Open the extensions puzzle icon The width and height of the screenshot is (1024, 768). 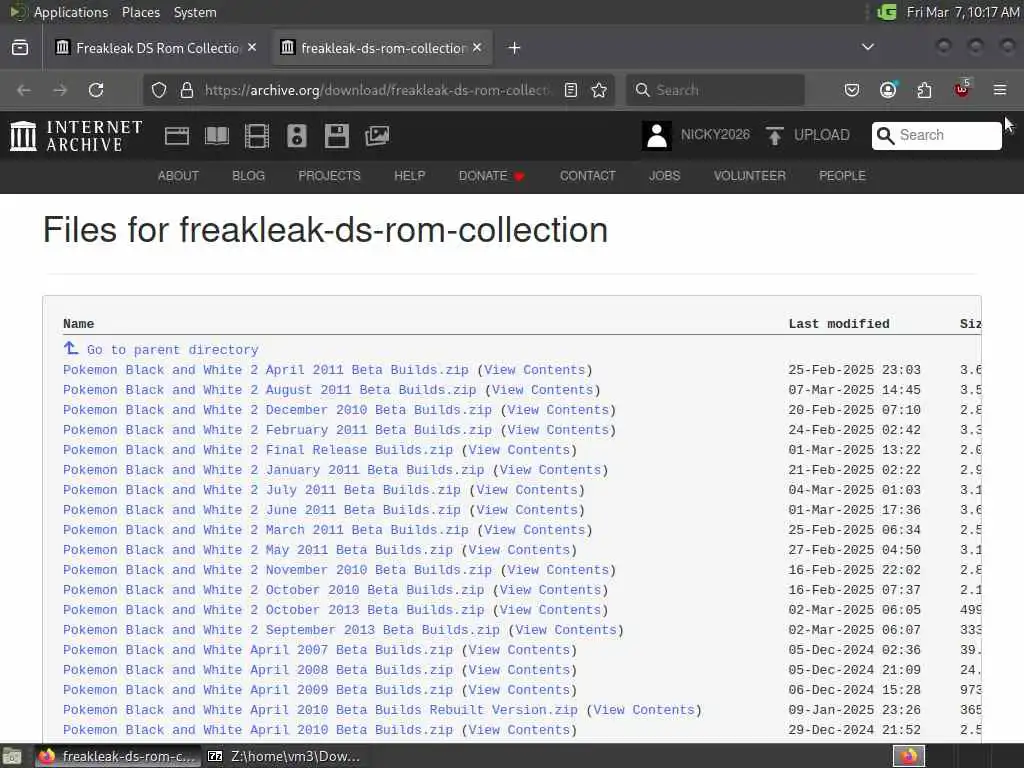924,90
